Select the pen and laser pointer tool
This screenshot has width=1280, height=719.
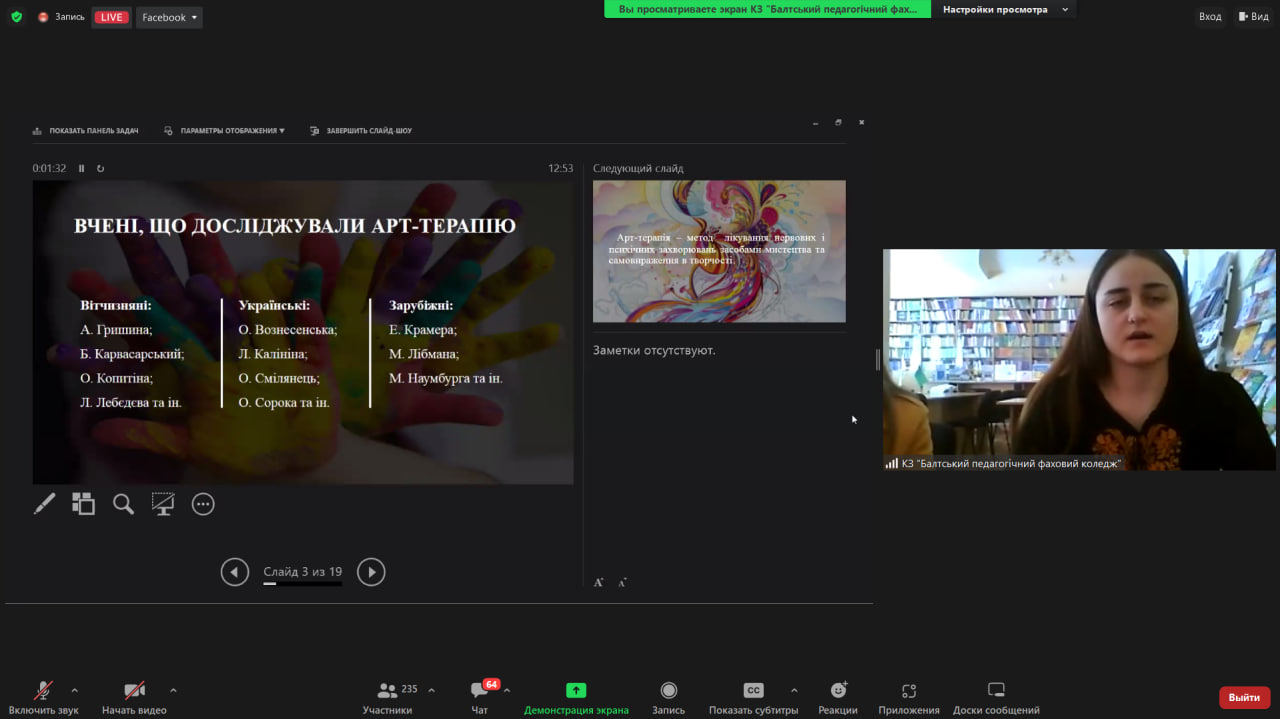[44, 504]
